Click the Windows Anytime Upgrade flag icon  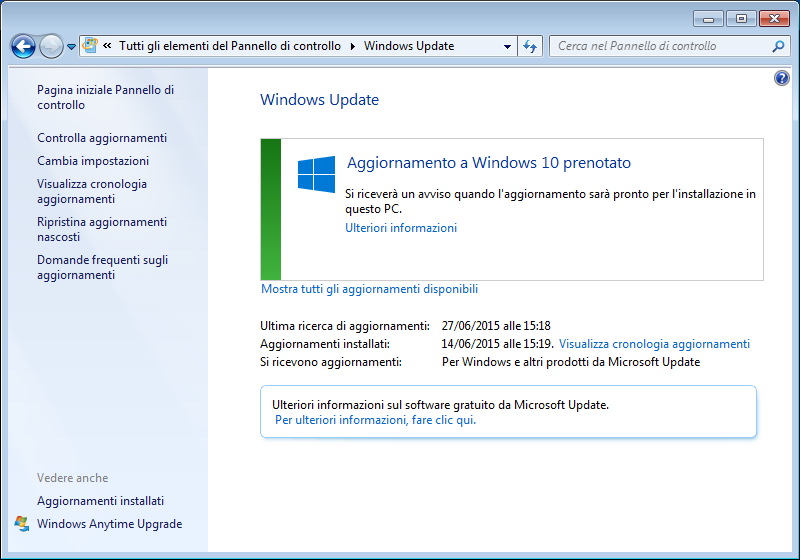(22, 524)
